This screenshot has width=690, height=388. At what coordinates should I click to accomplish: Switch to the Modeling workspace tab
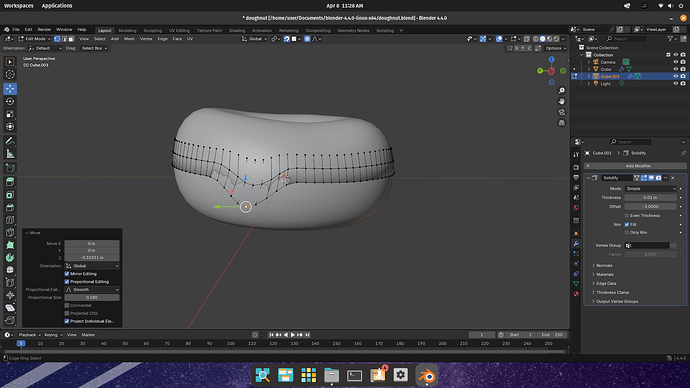click(127, 30)
